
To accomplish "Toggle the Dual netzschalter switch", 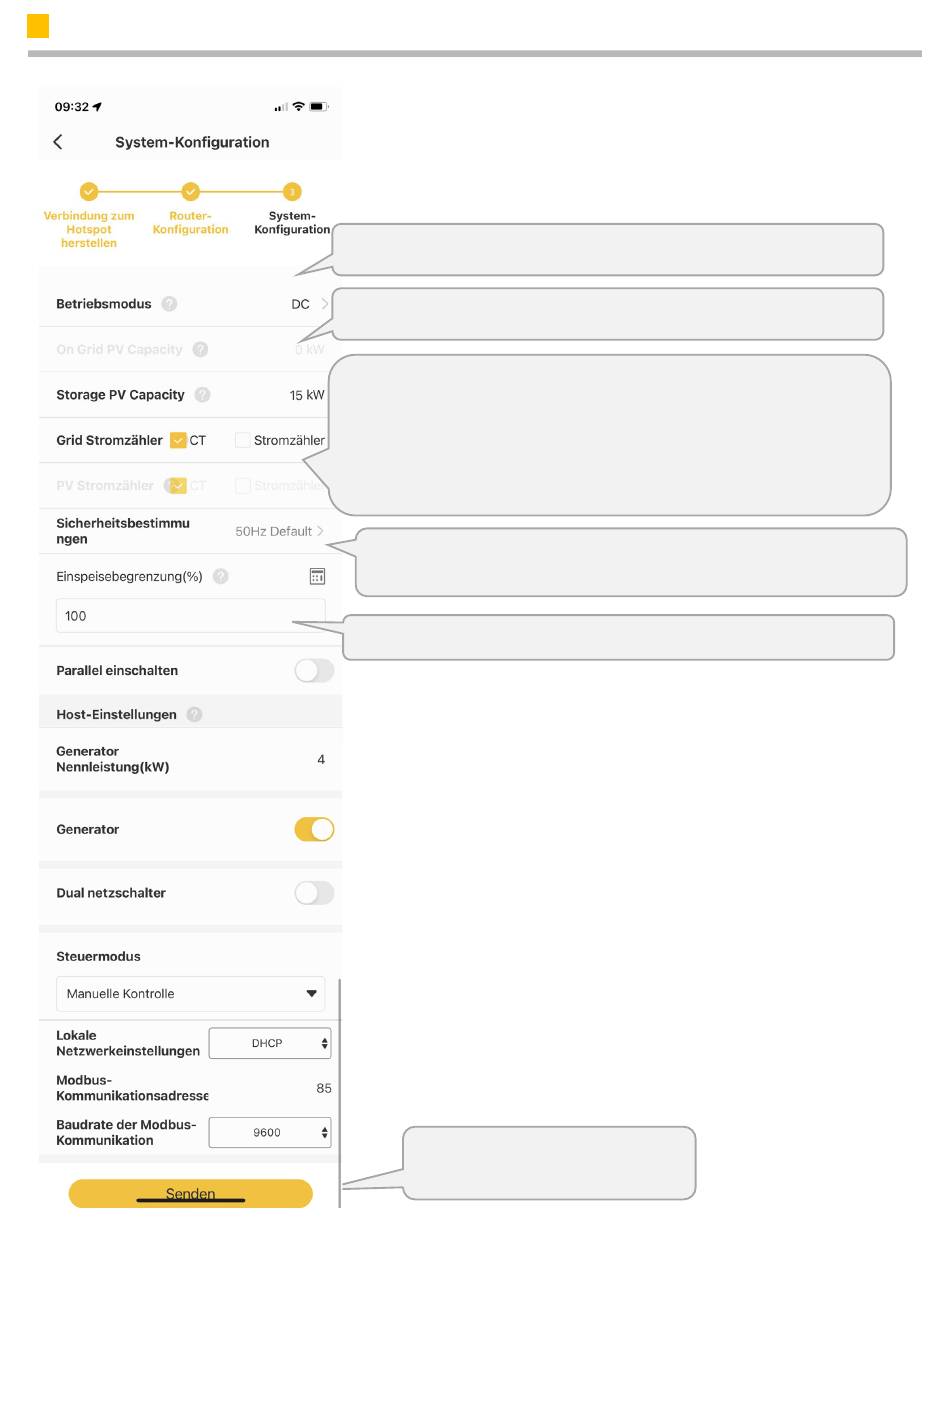I will 314,893.
